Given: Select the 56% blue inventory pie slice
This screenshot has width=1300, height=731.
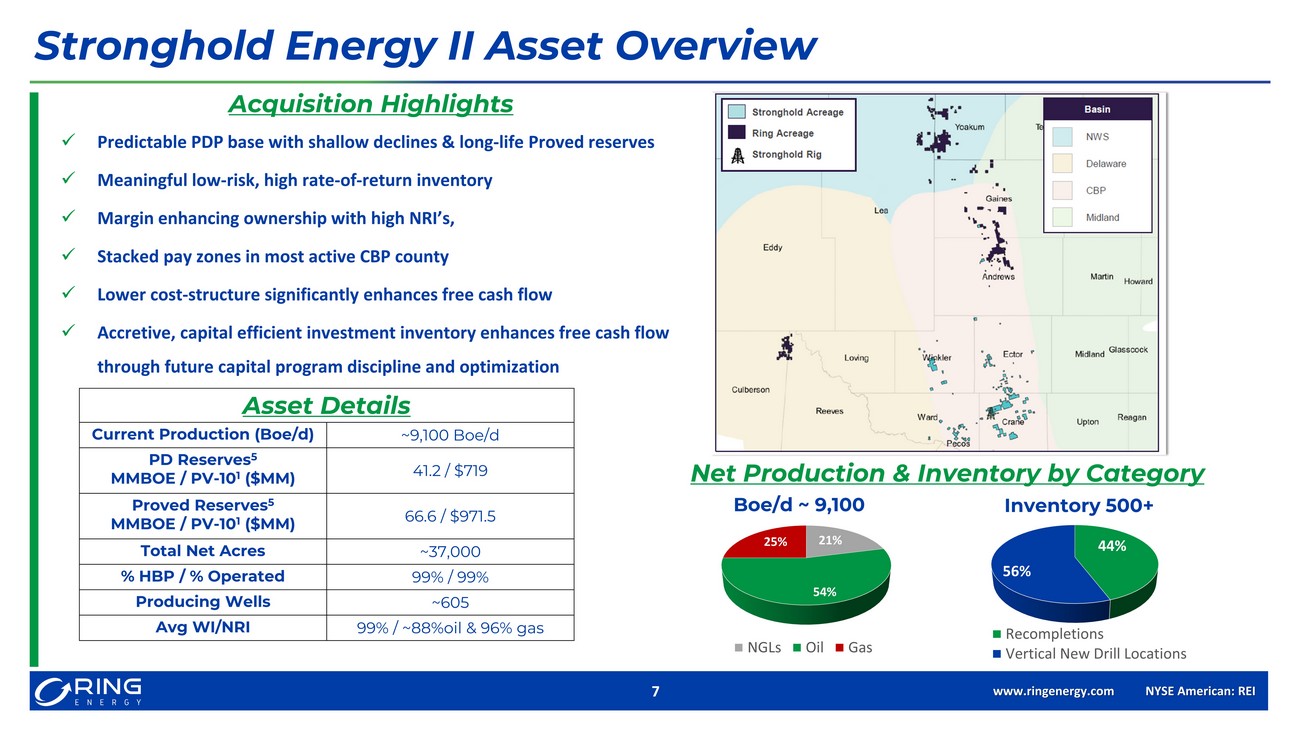Looking at the screenshot, I should 1040,575.
